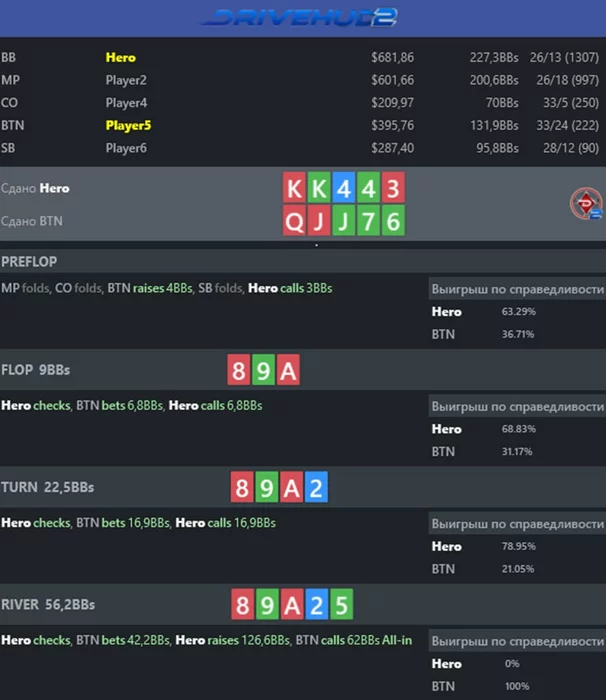This screenshot has width=606, height=700.
Task: Click Player5's stack $395,76
Action: click(x=393, y=125)
